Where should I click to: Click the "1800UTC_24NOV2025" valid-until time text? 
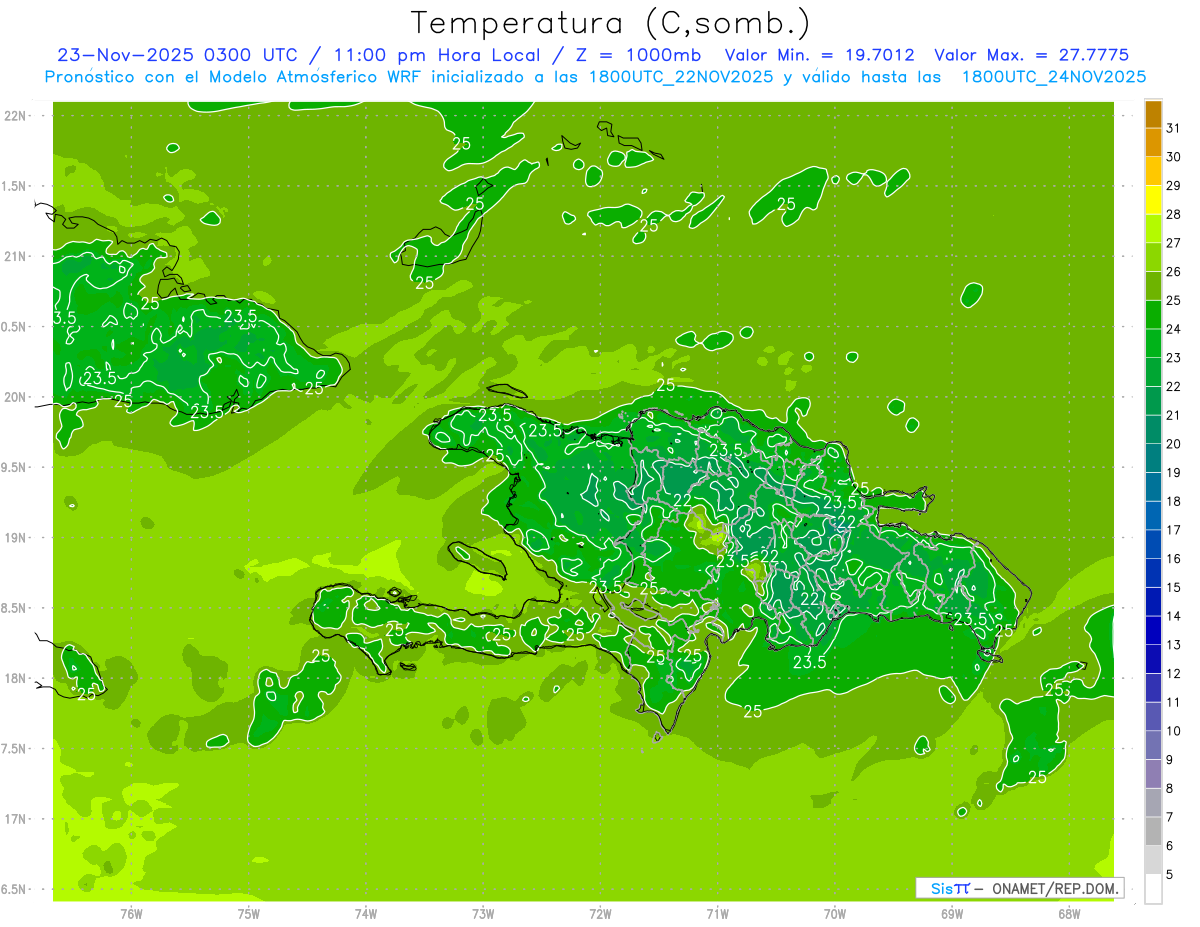[x=1053, y=76]
